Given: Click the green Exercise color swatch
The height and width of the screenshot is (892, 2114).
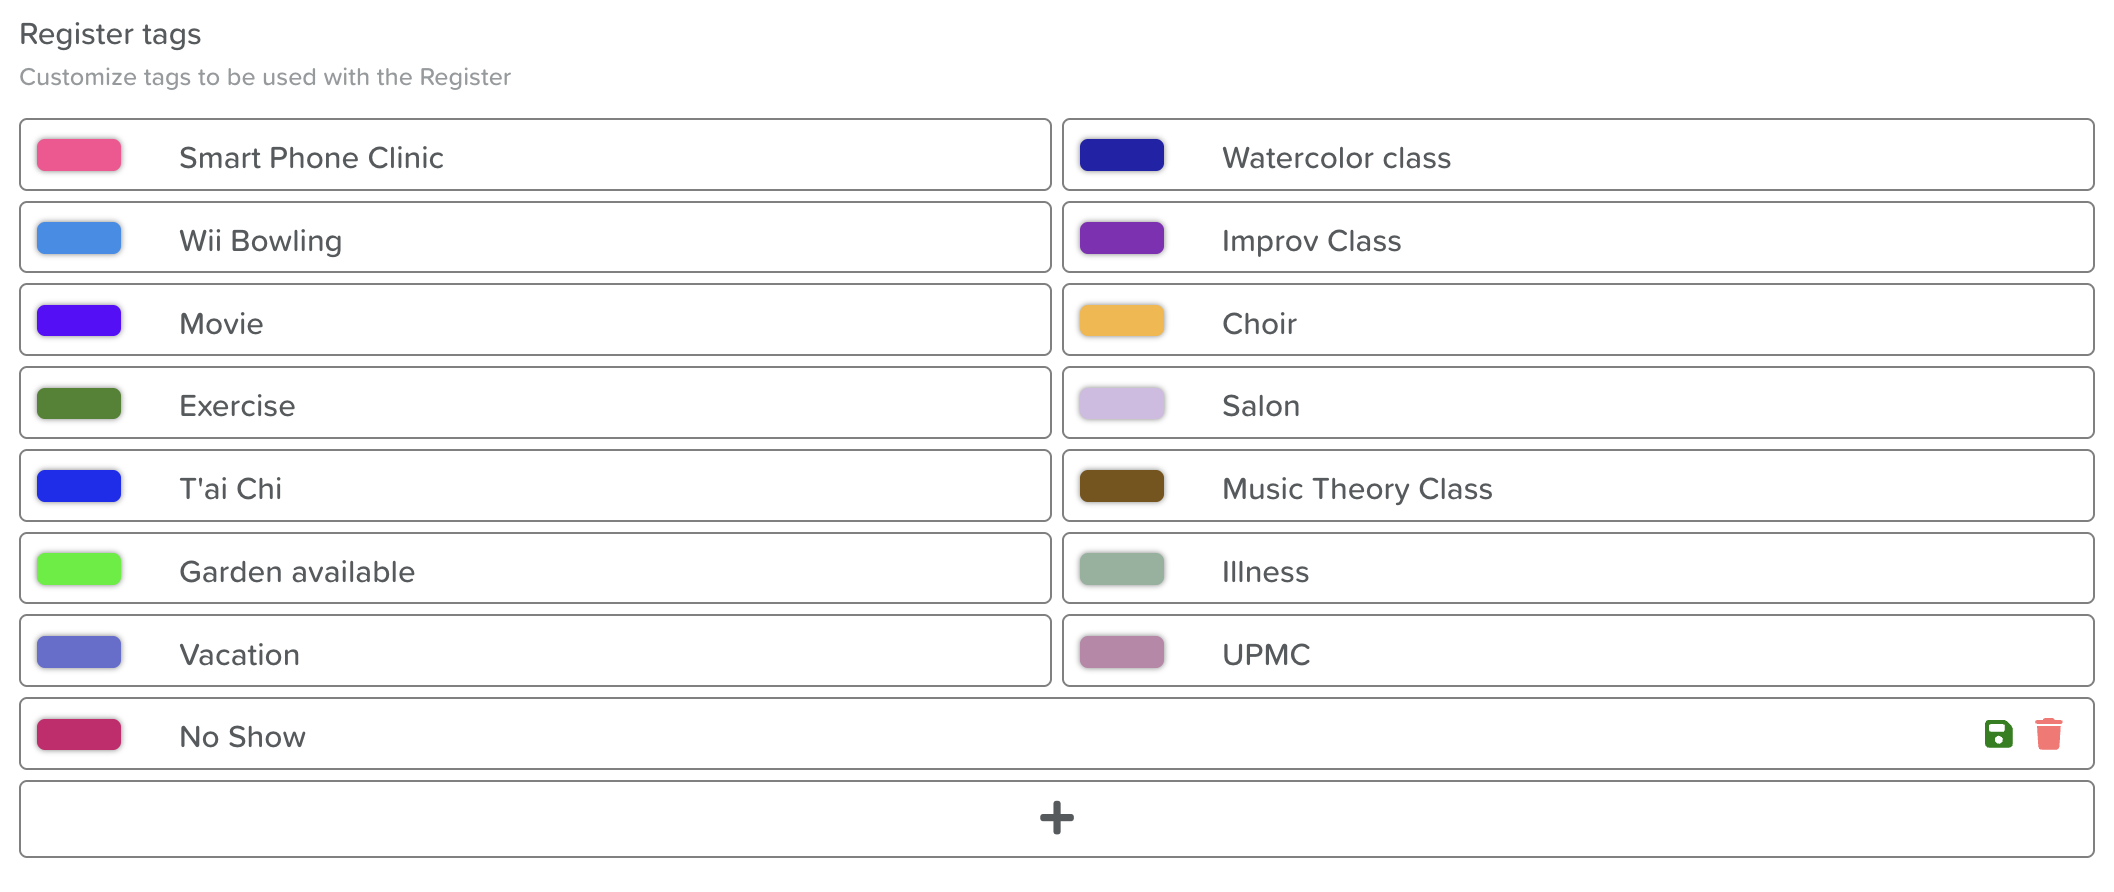Looking at the screenshot, I should coord(79,404).
